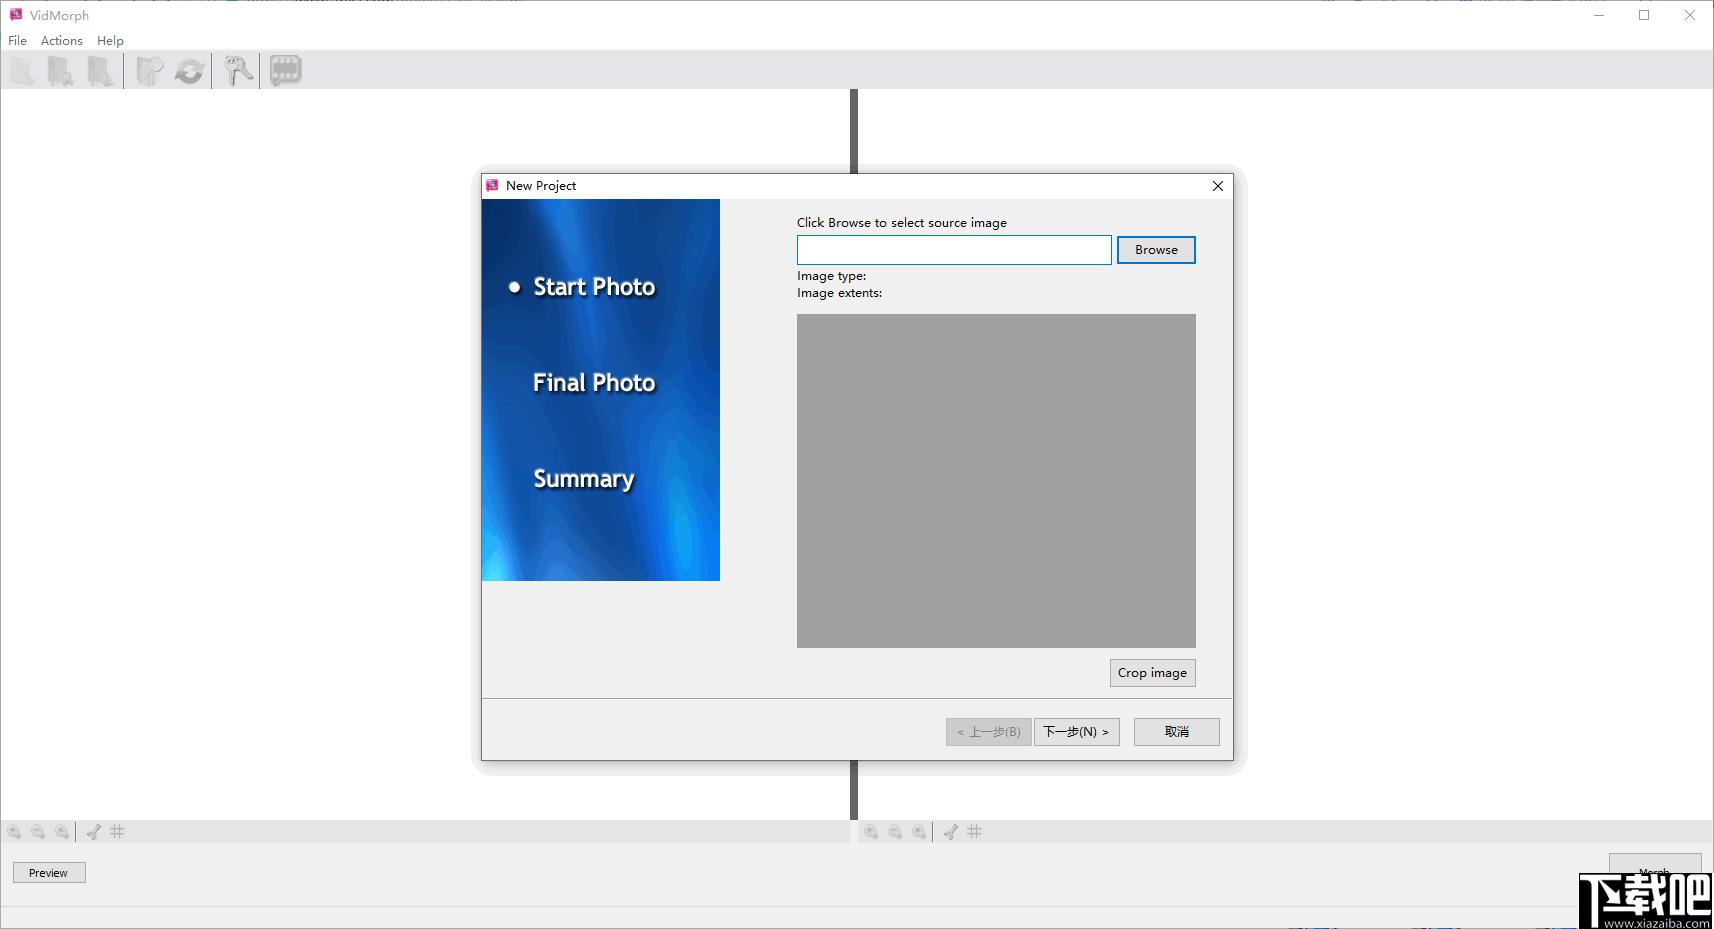Click the refresh arrows toolbar icon
The image size is (1714, 929).
click(x=189, y=71)
